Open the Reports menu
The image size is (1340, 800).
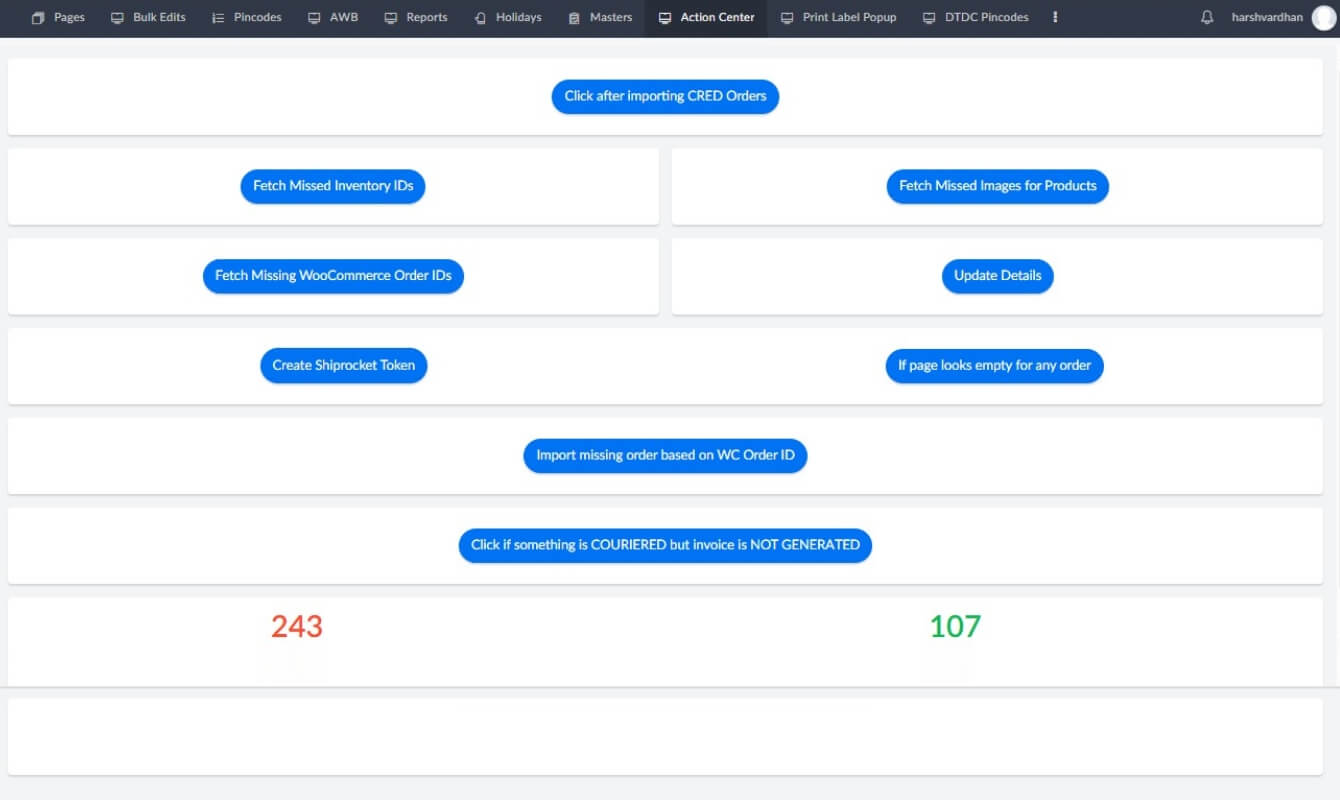pos(416,18)
